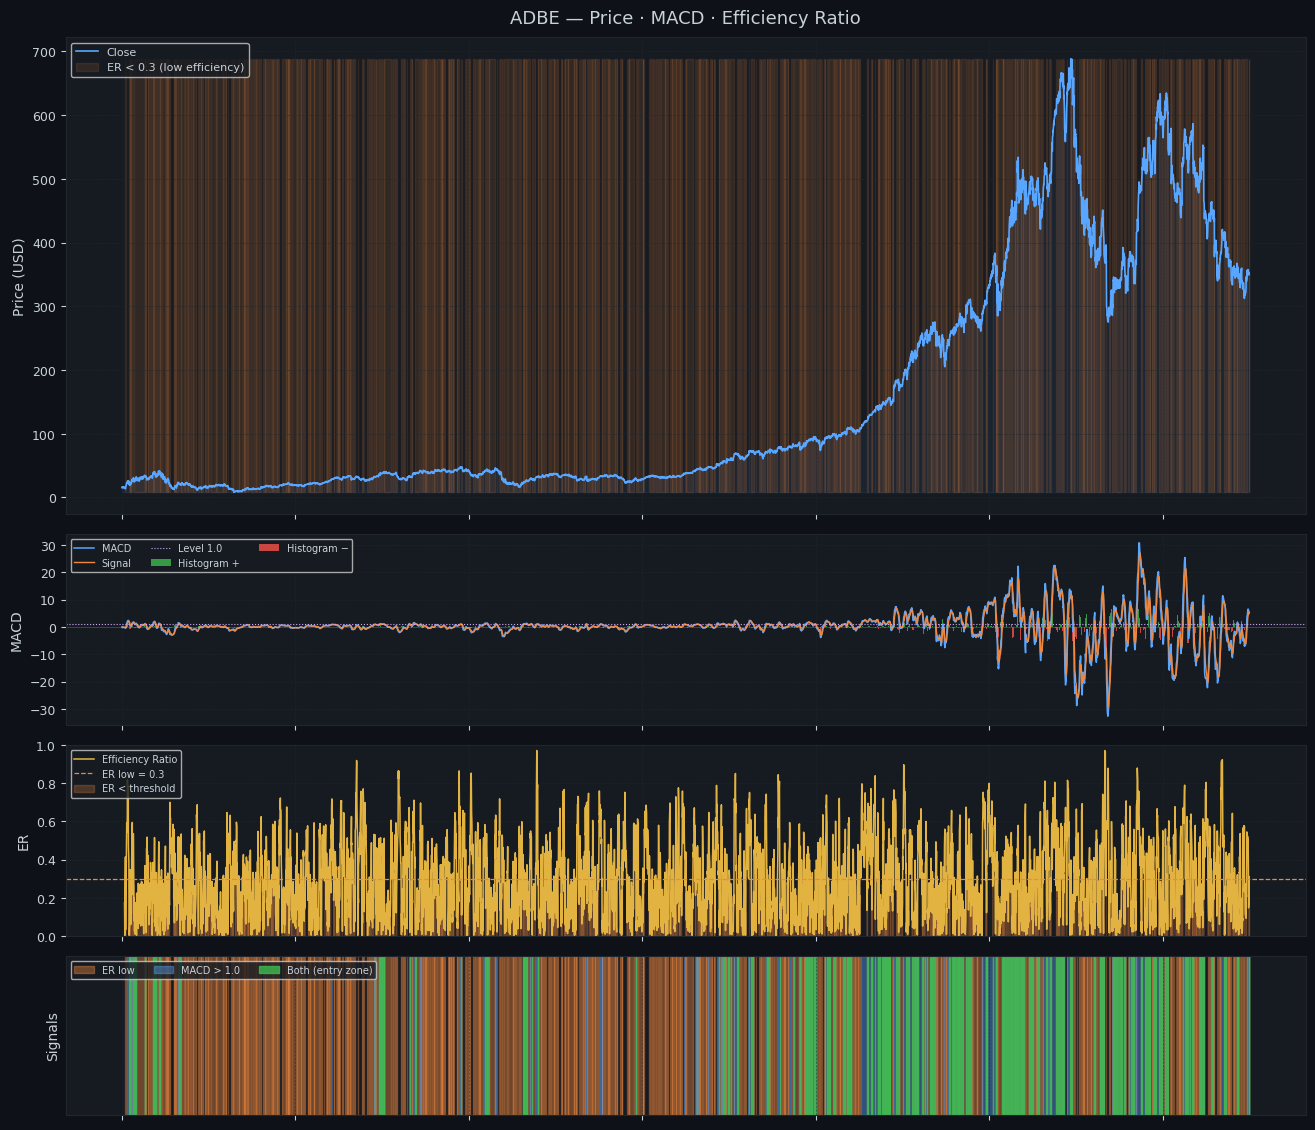Click the 'Histogram +' legend label
Image resolution: width=1315 pixels, height=1130 pixels.
208,564
